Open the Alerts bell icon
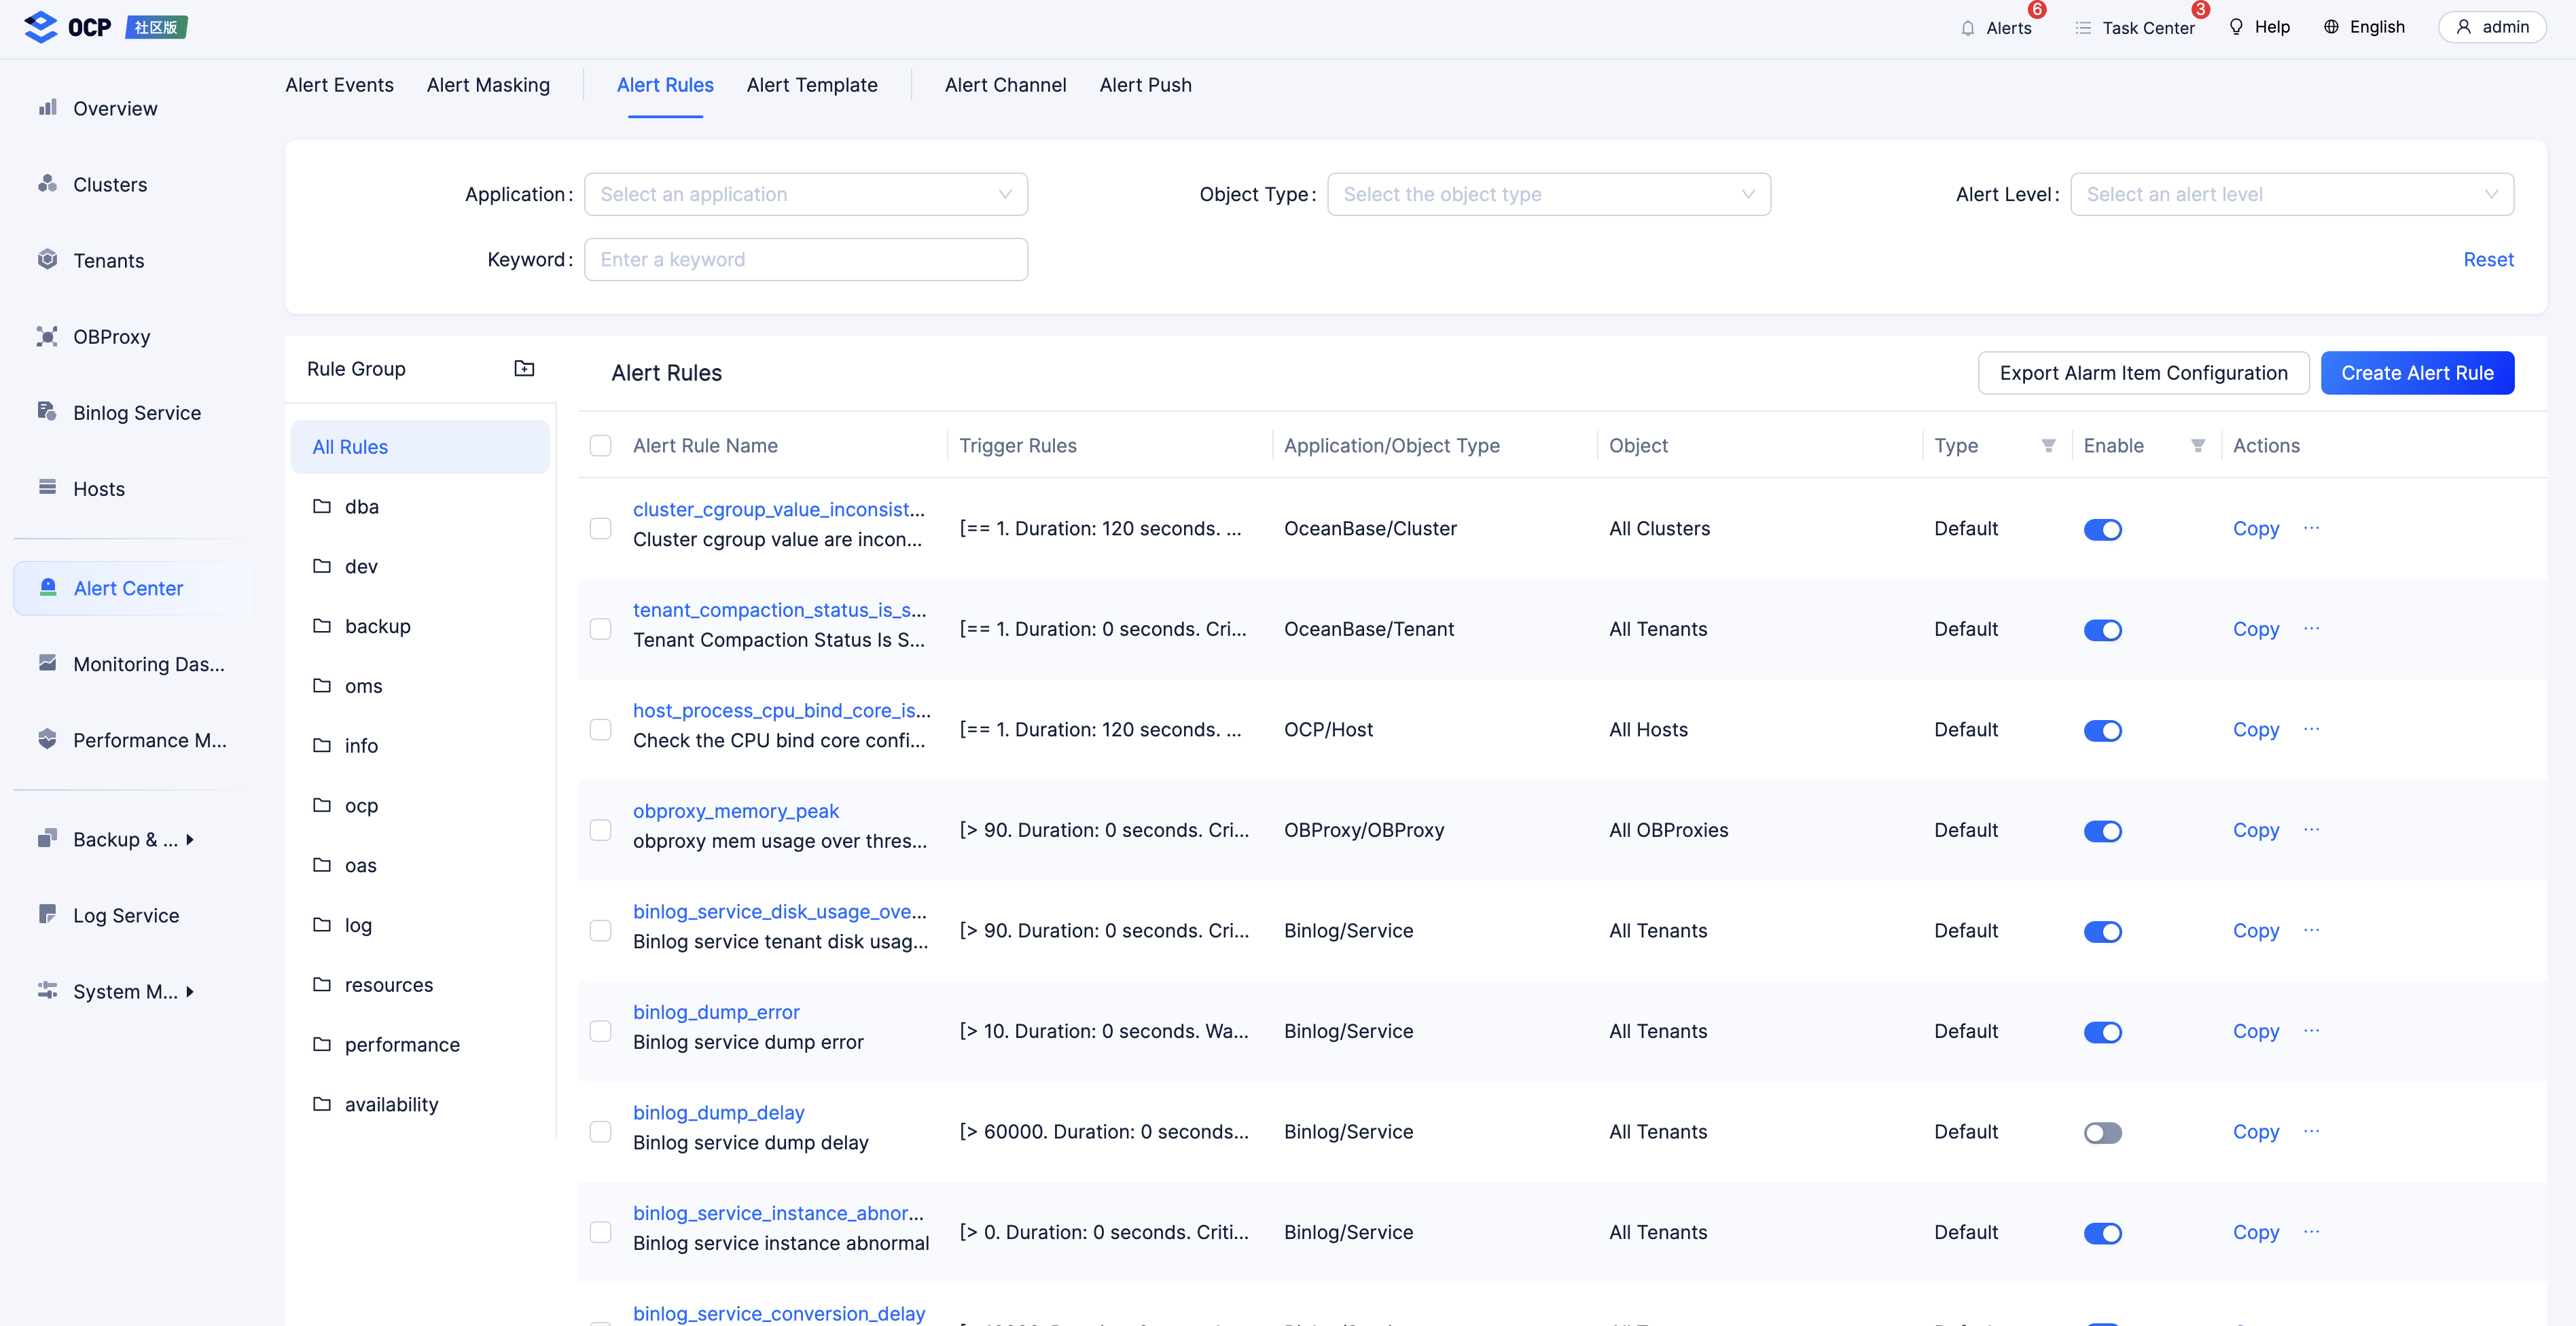 [x=1967, y=28]
